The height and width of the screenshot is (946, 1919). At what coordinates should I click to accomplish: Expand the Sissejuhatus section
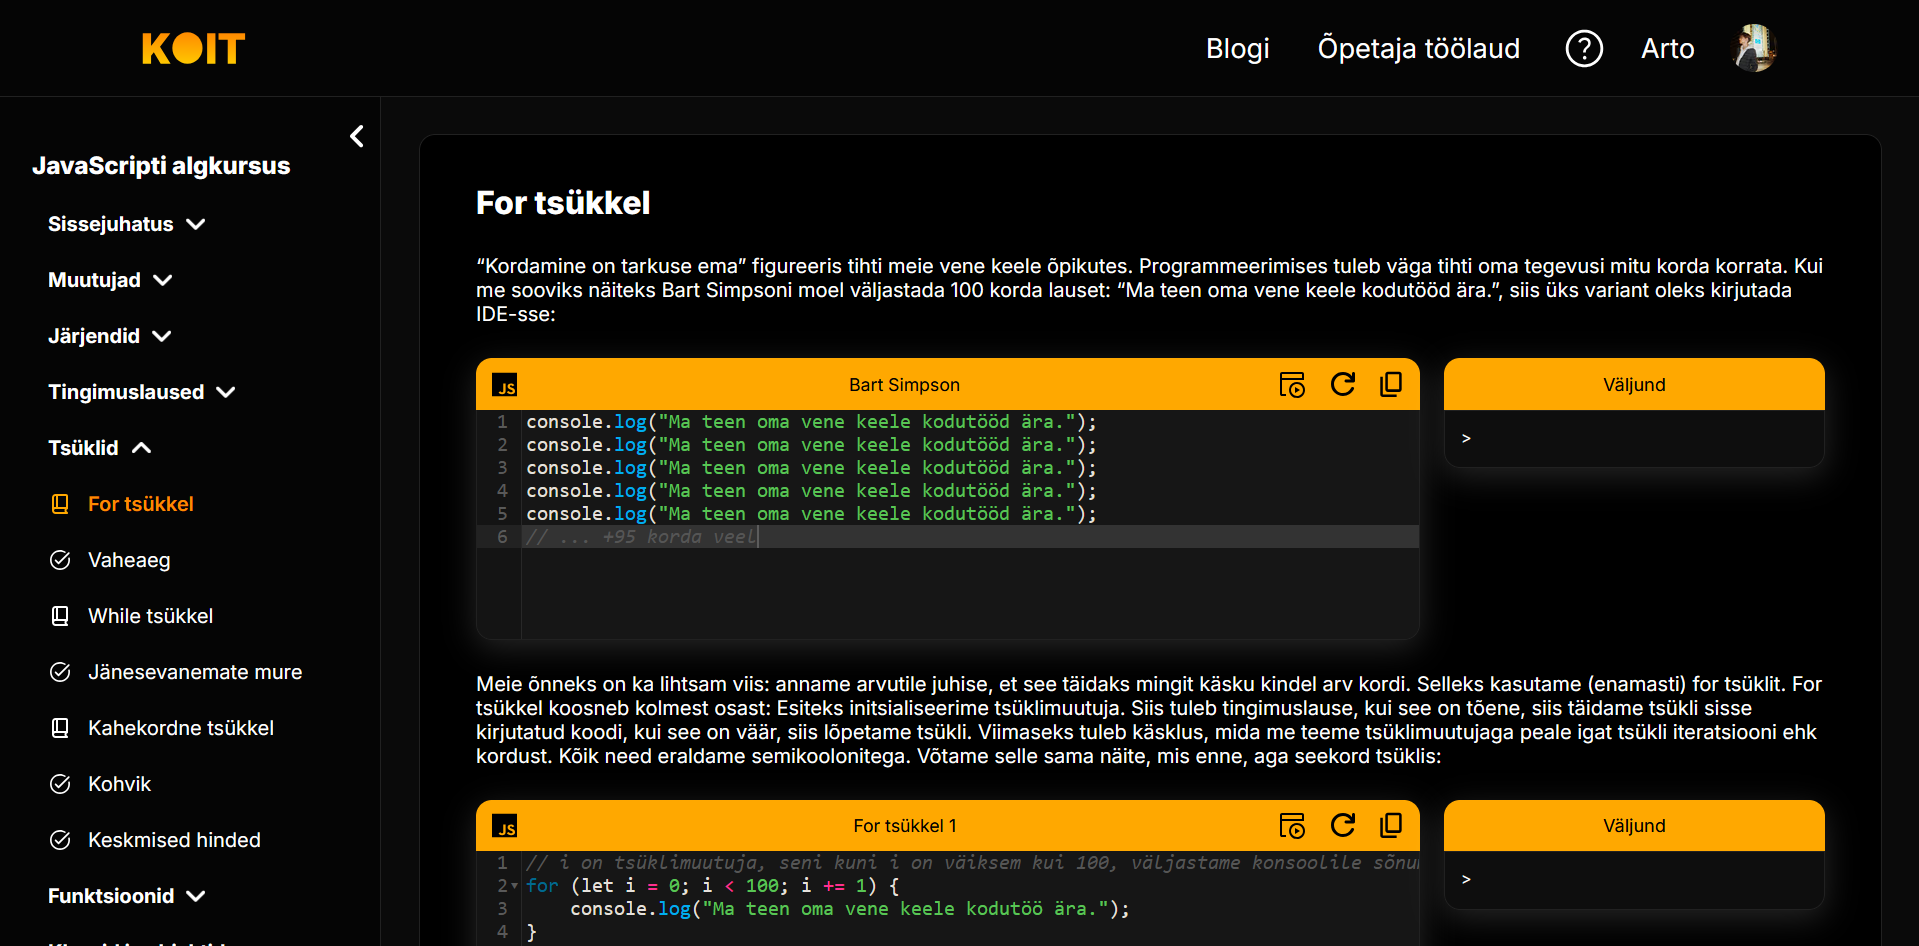tap(126, 224)
